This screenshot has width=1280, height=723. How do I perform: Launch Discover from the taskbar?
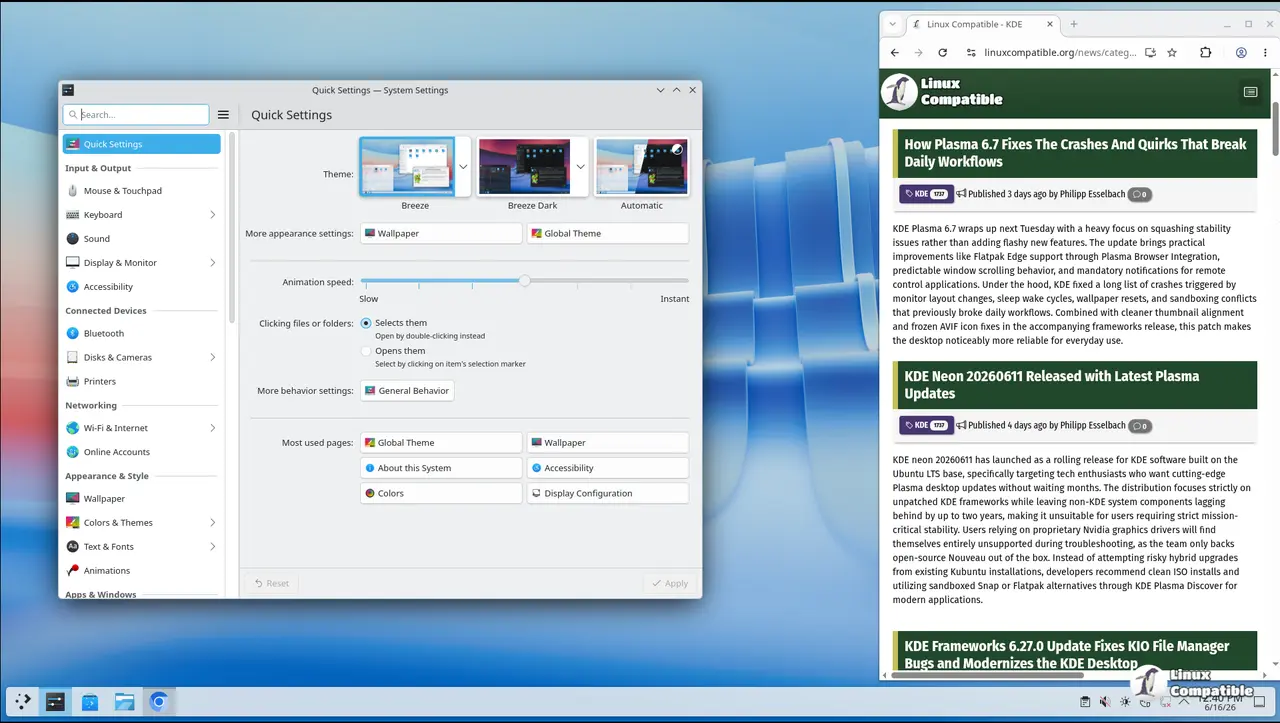pos(90,702)
